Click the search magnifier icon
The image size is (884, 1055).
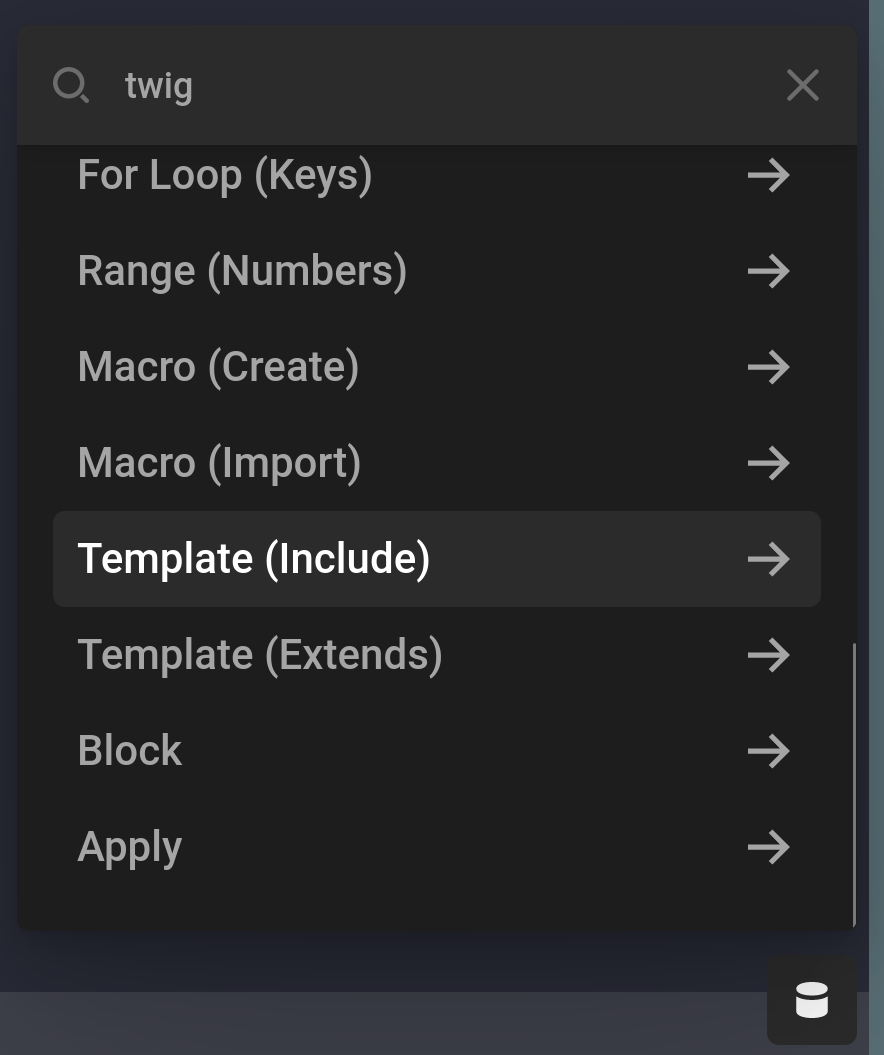[71, 86]
